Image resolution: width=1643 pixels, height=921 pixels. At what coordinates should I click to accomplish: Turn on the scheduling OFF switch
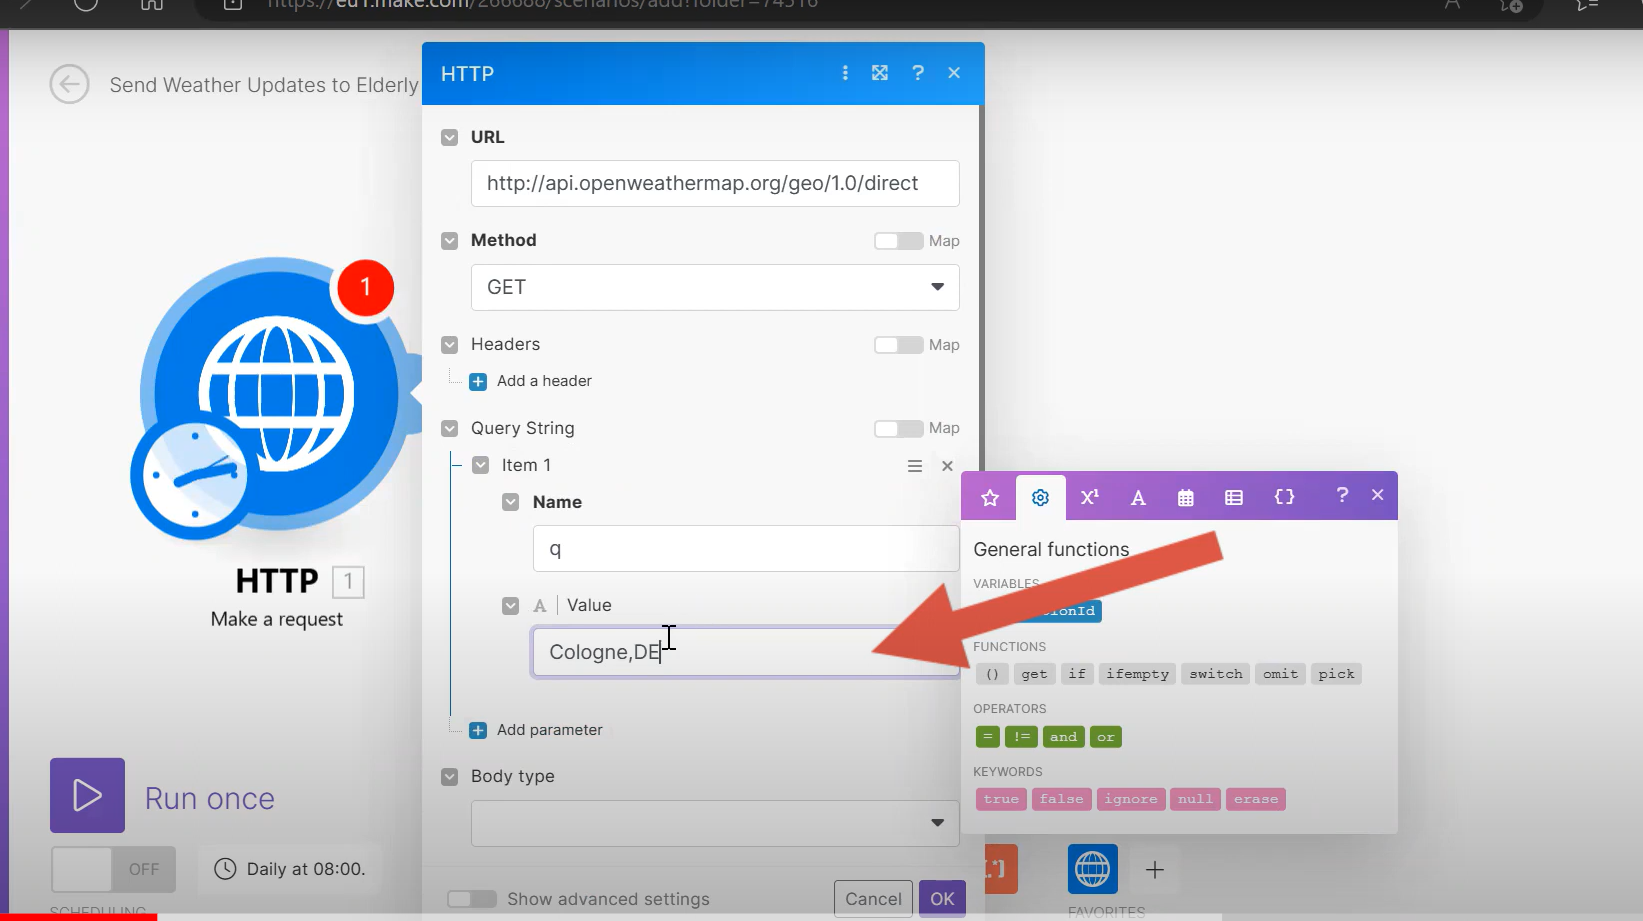tap(113, 869)
